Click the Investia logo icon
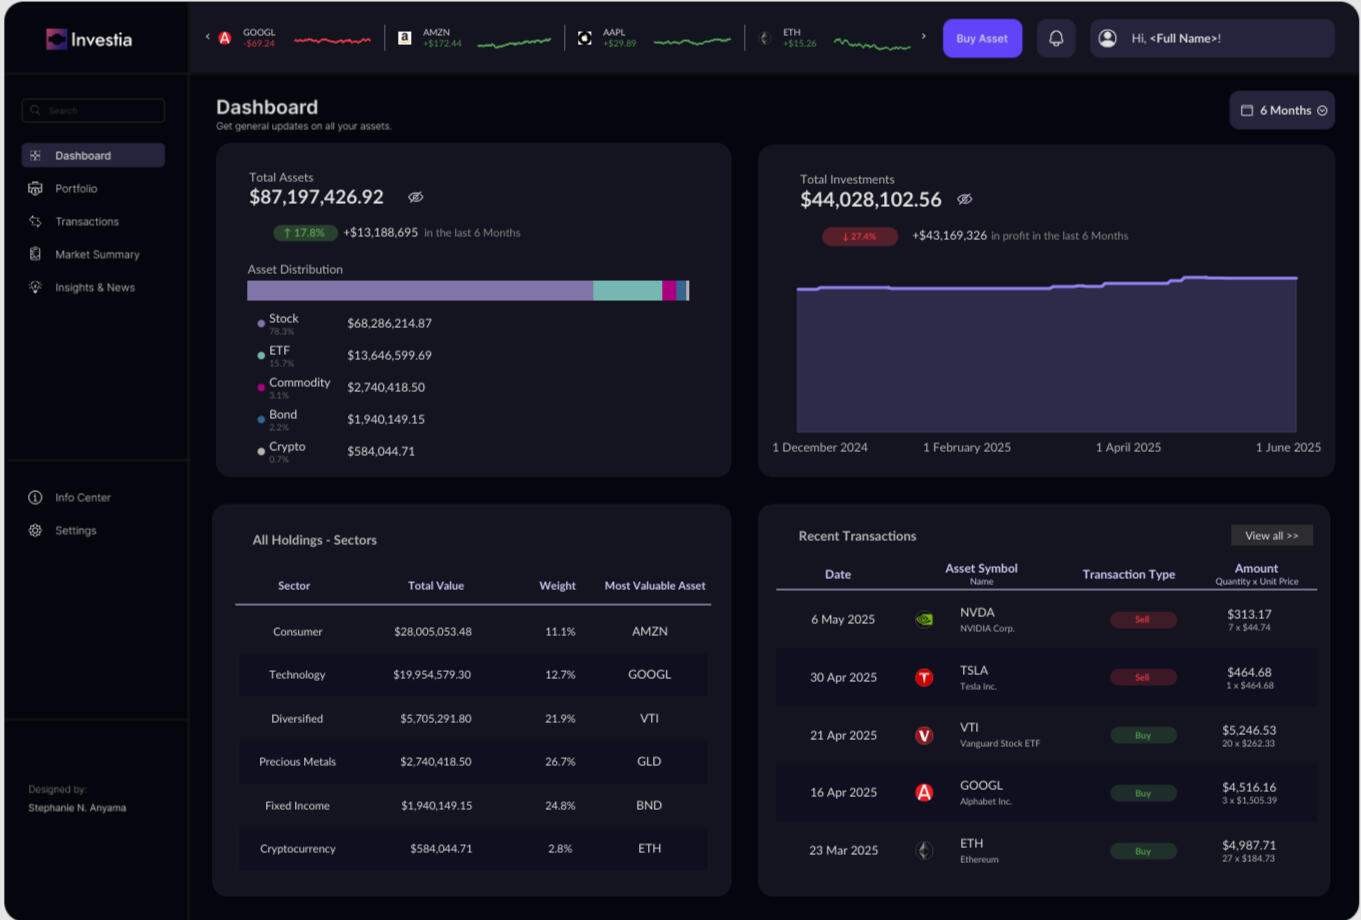The image size is (1361, 920). click(x=56, y=39)
